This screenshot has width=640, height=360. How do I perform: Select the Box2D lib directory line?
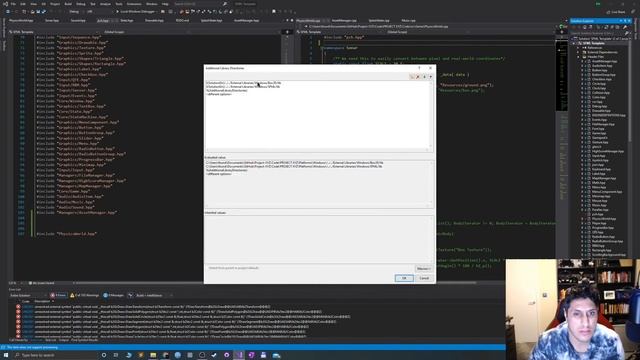pos(243,83)
